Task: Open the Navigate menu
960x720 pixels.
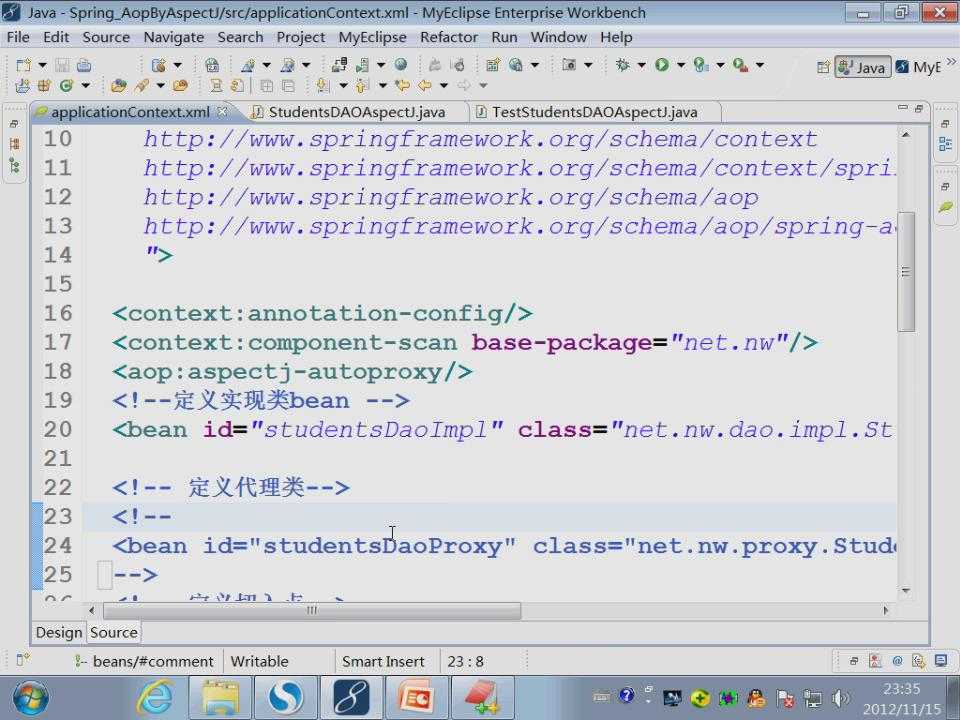Action: coord(174,37)
